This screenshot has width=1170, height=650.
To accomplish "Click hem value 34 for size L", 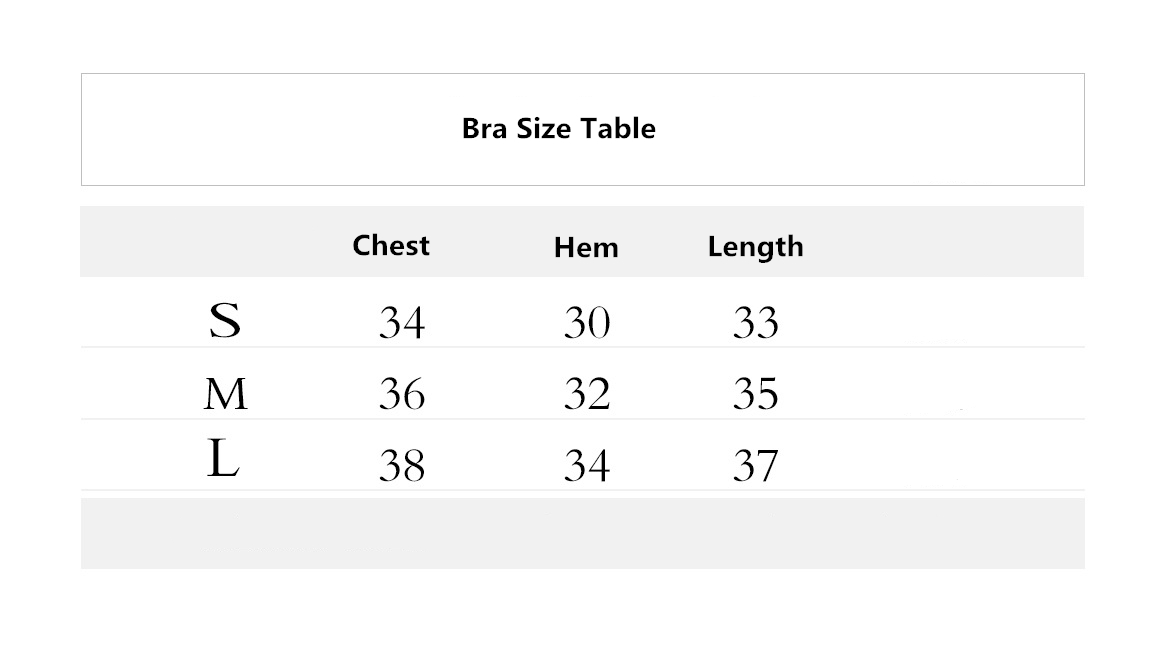I will pos(586,466).
